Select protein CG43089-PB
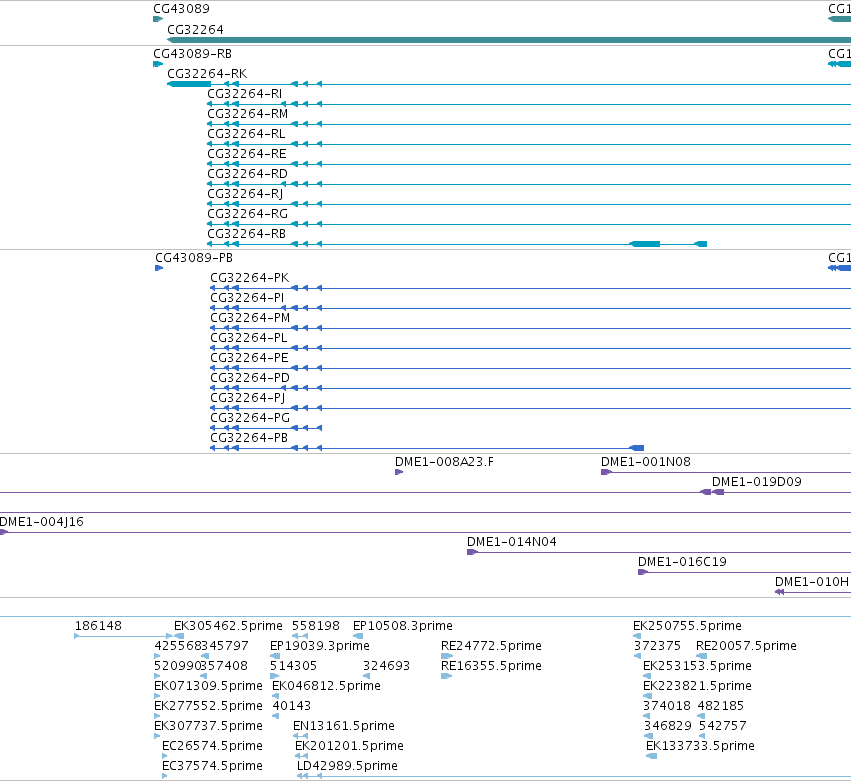Viewport: 851px width, 781px height. pyautogui.click(x=194, y=258)
